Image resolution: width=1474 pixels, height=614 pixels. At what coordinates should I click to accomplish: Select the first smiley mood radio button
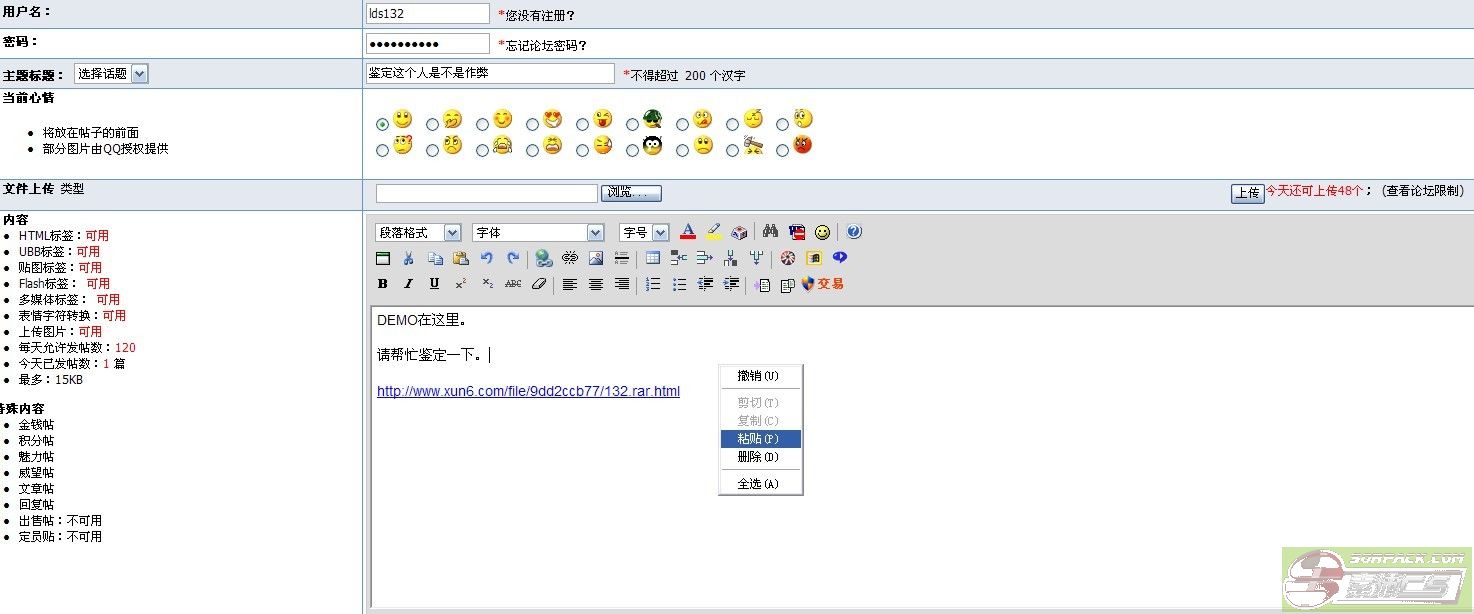[382, 125]
